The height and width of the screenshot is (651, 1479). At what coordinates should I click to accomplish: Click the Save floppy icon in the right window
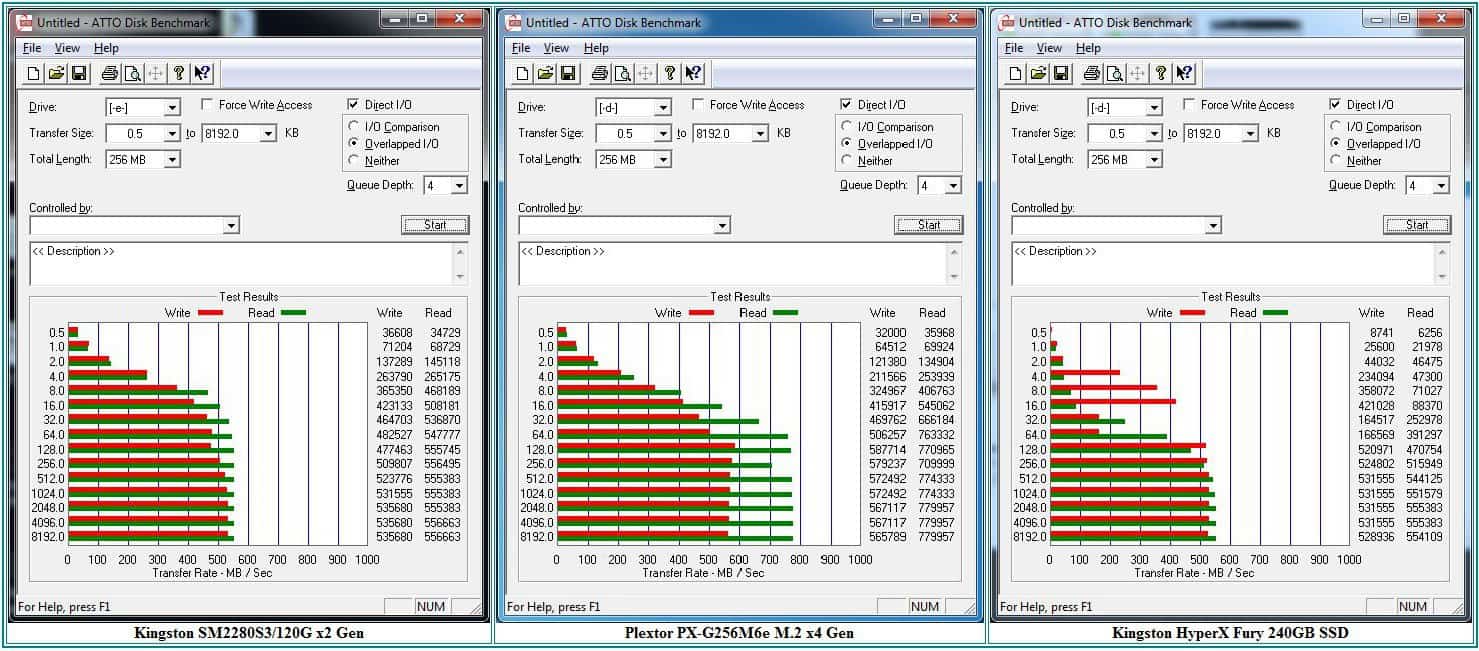pos(1061,73)
